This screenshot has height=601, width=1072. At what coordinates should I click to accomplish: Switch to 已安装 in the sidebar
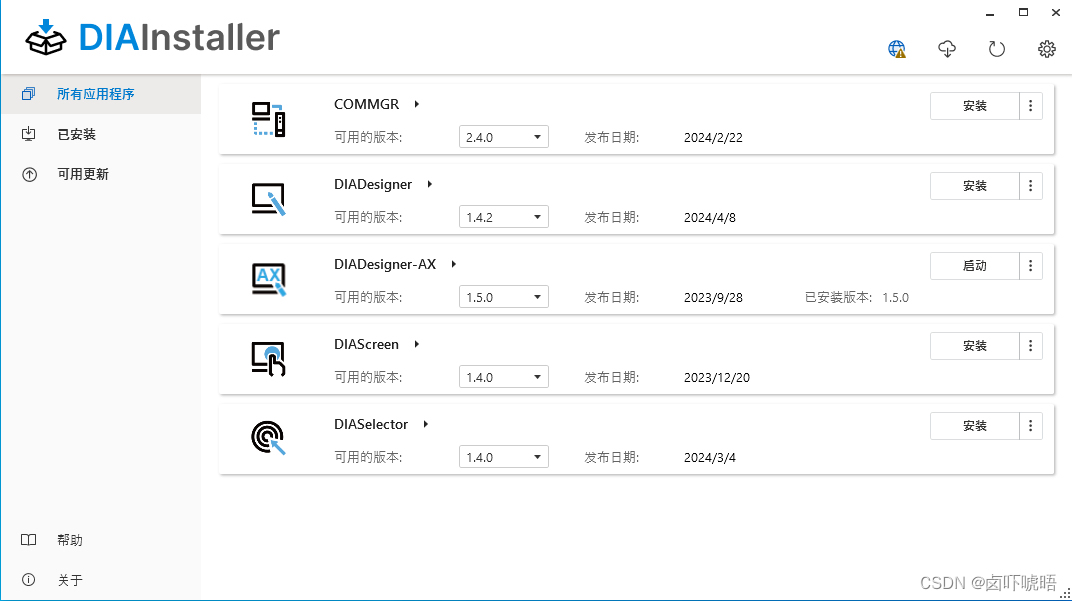pyautogui.click(x=101, y=134)
